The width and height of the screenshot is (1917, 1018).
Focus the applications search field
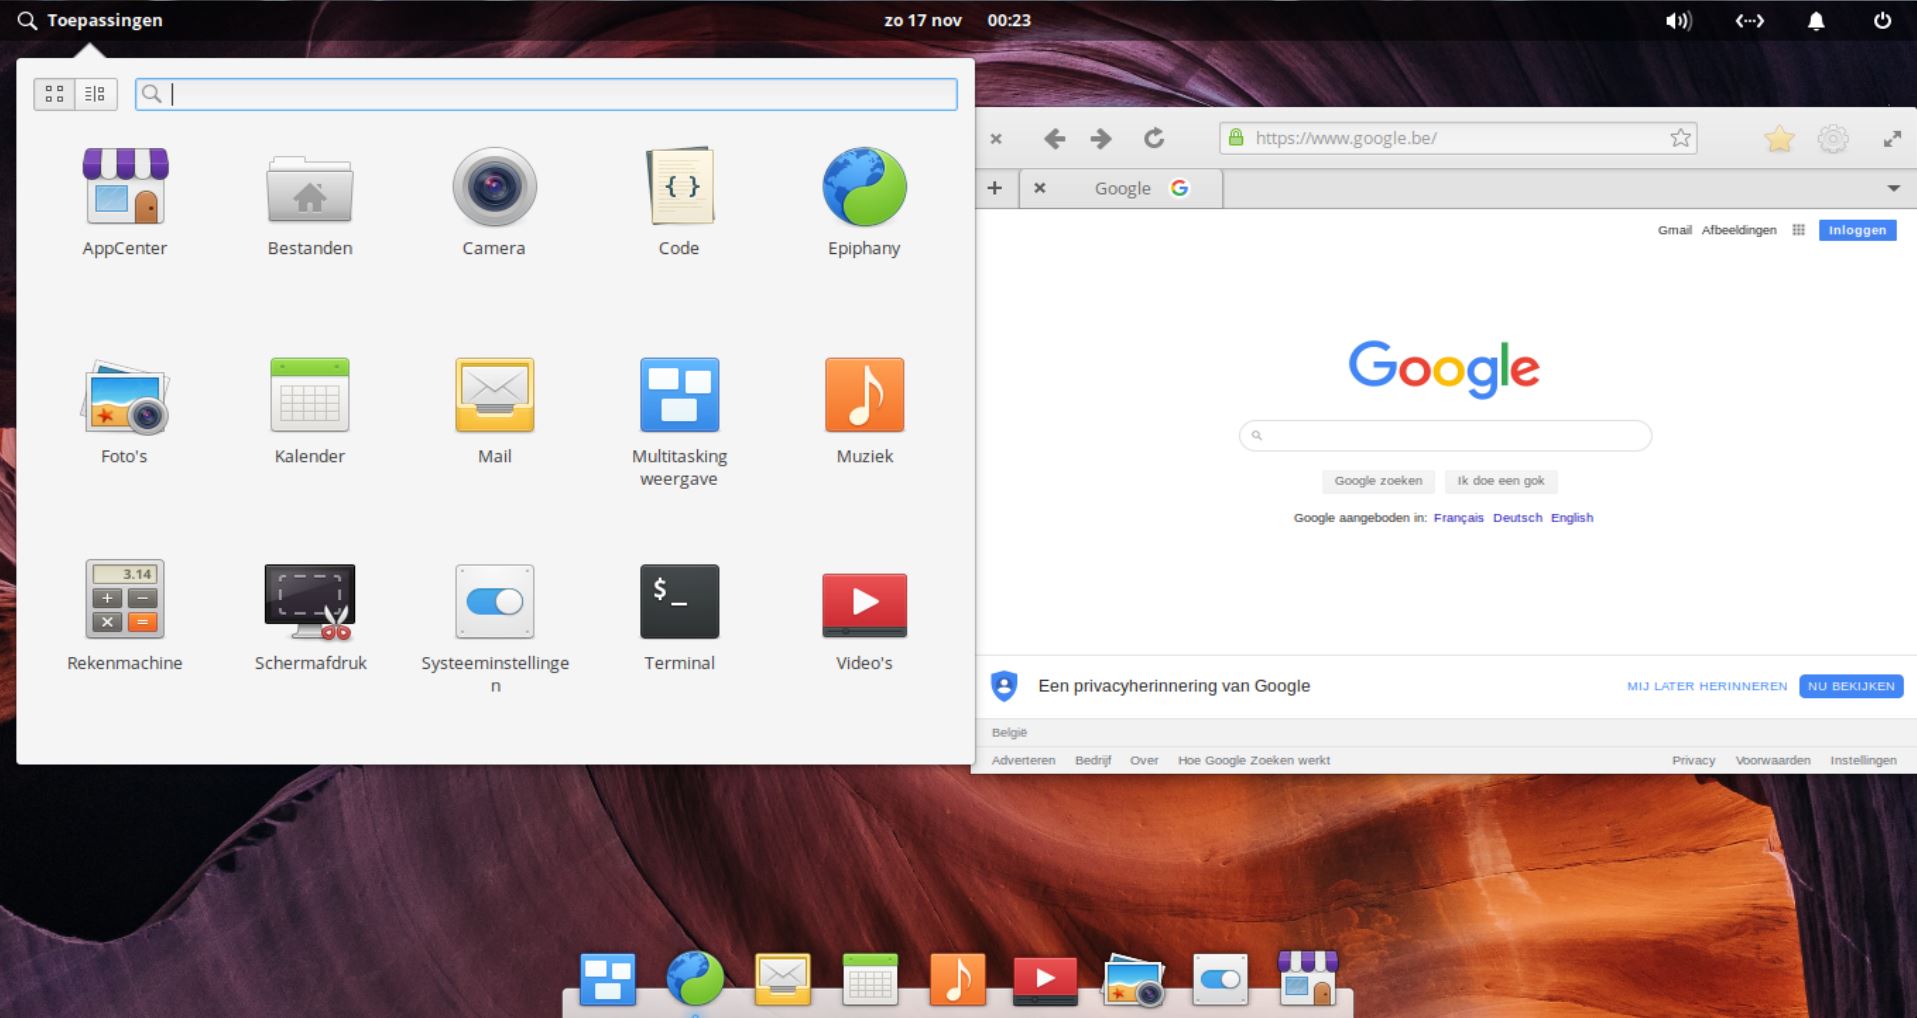[546, 94]
